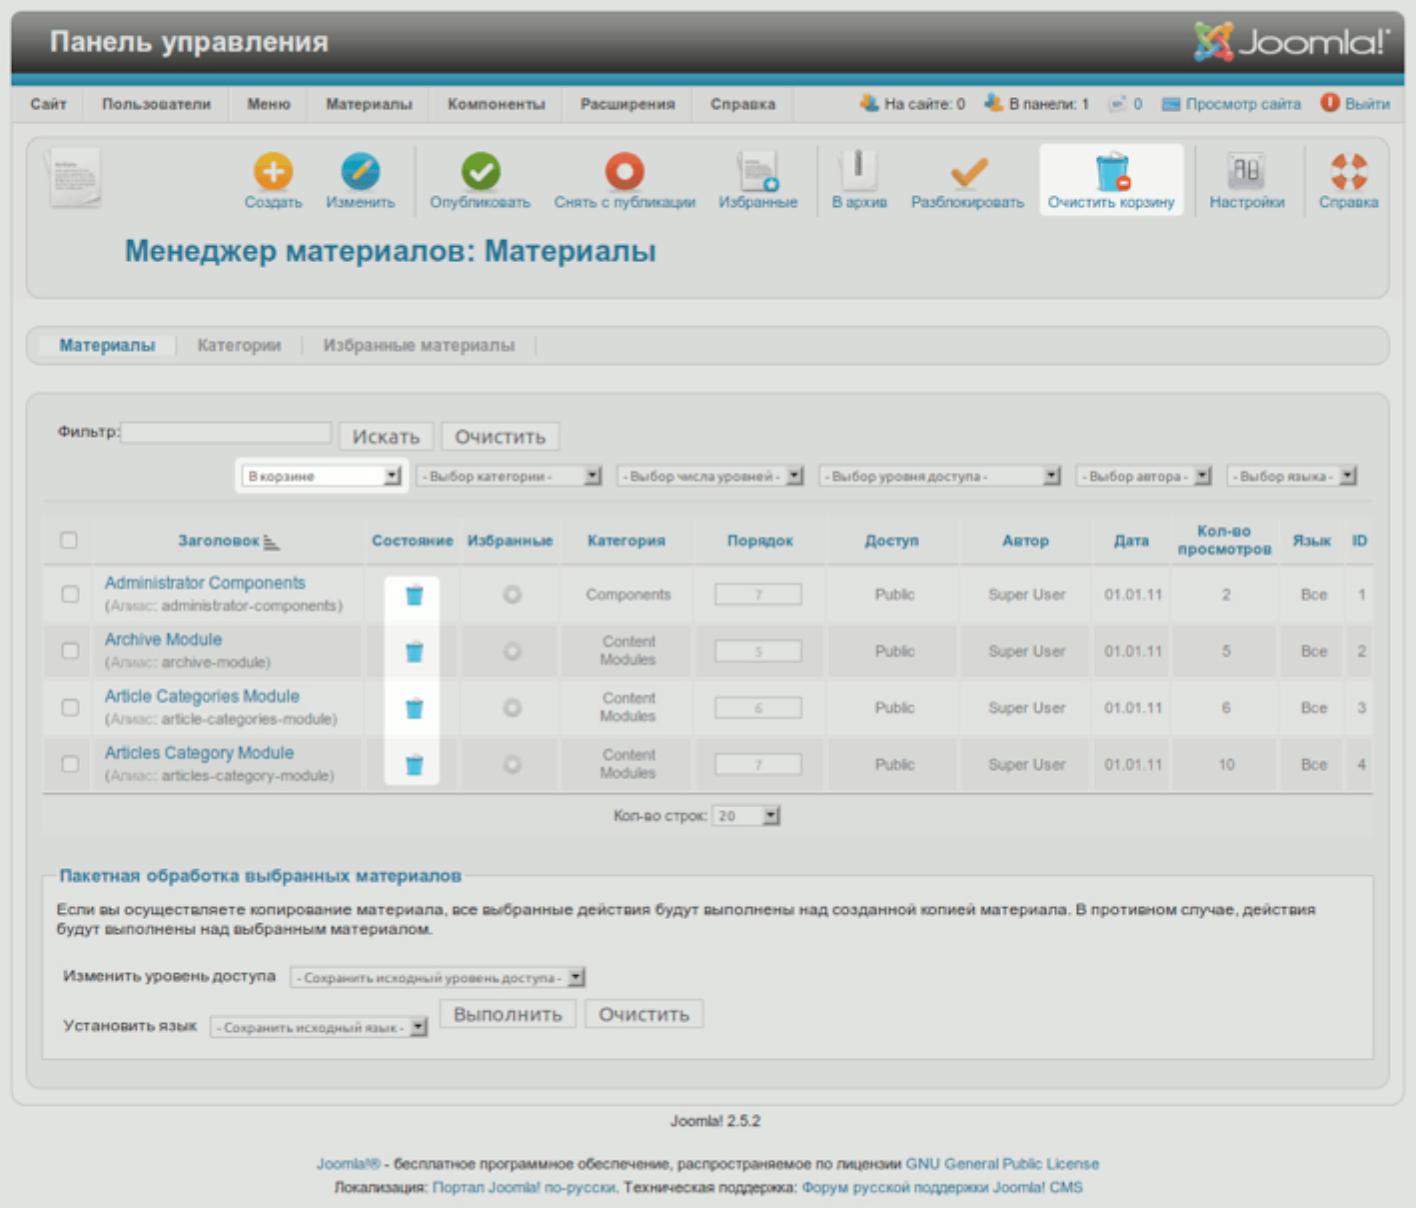The height and width of the screenshot is (1208, 1416).
Task: Switch to the Категории tab
Action: (239, 346)
